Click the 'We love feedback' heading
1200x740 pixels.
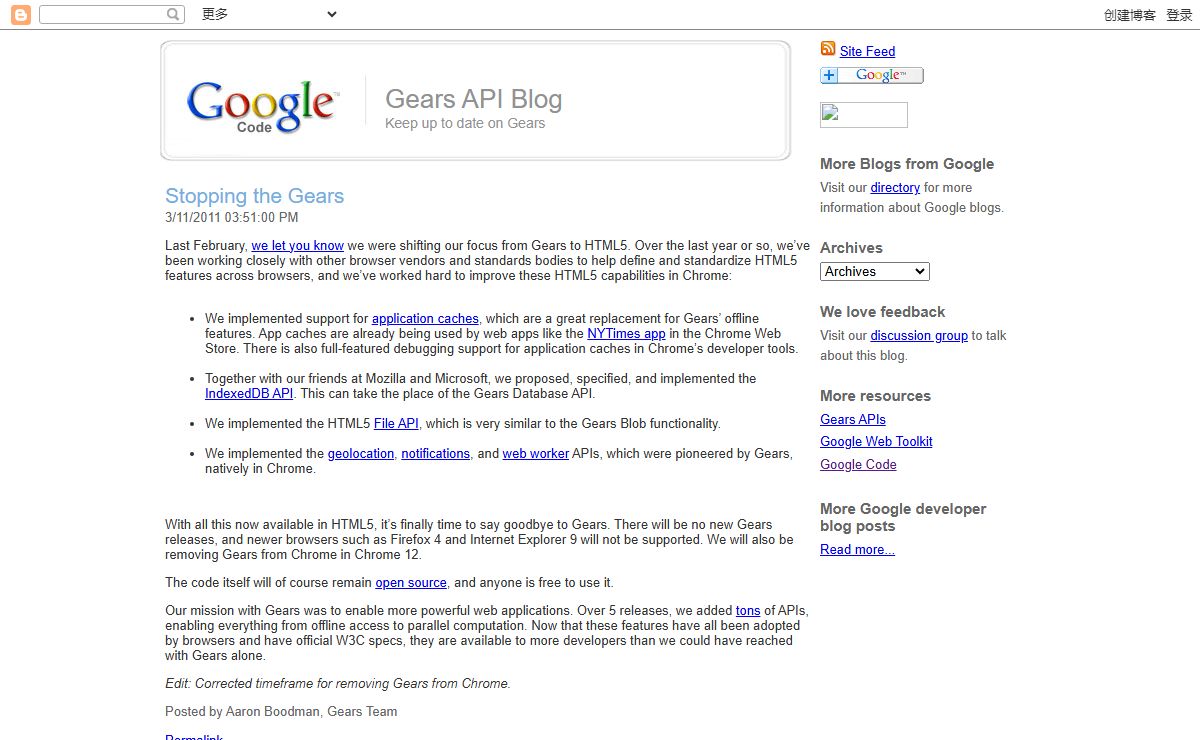pos(882,312)
